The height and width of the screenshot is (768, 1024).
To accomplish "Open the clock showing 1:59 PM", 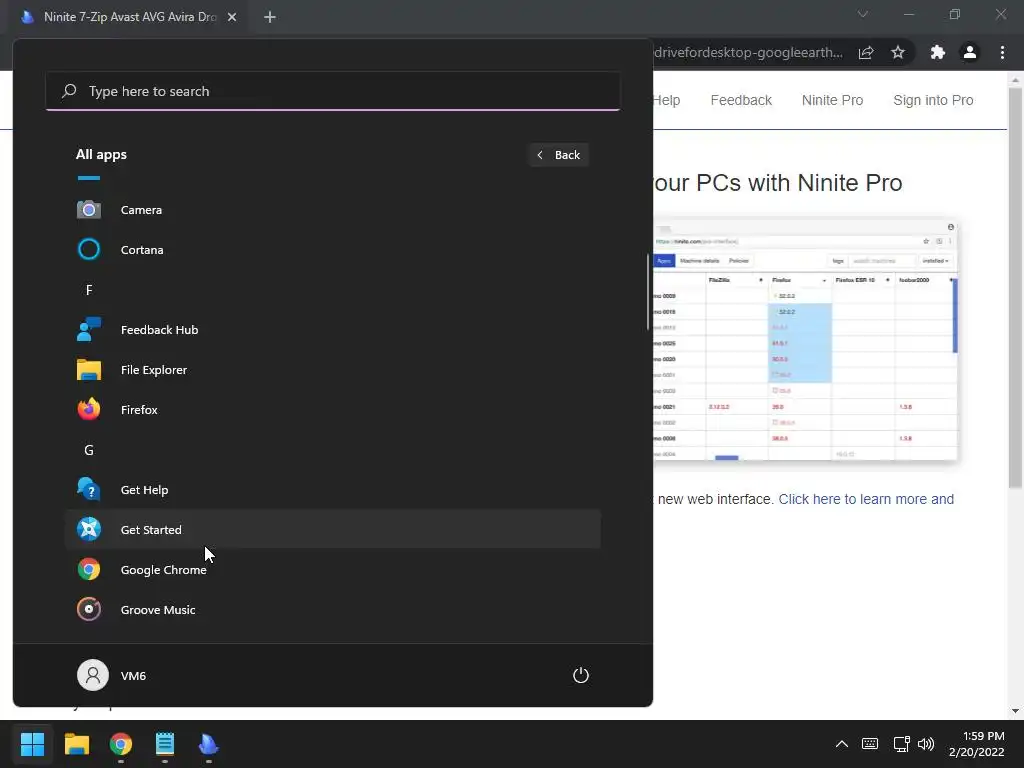I will (x=977, y=744).
